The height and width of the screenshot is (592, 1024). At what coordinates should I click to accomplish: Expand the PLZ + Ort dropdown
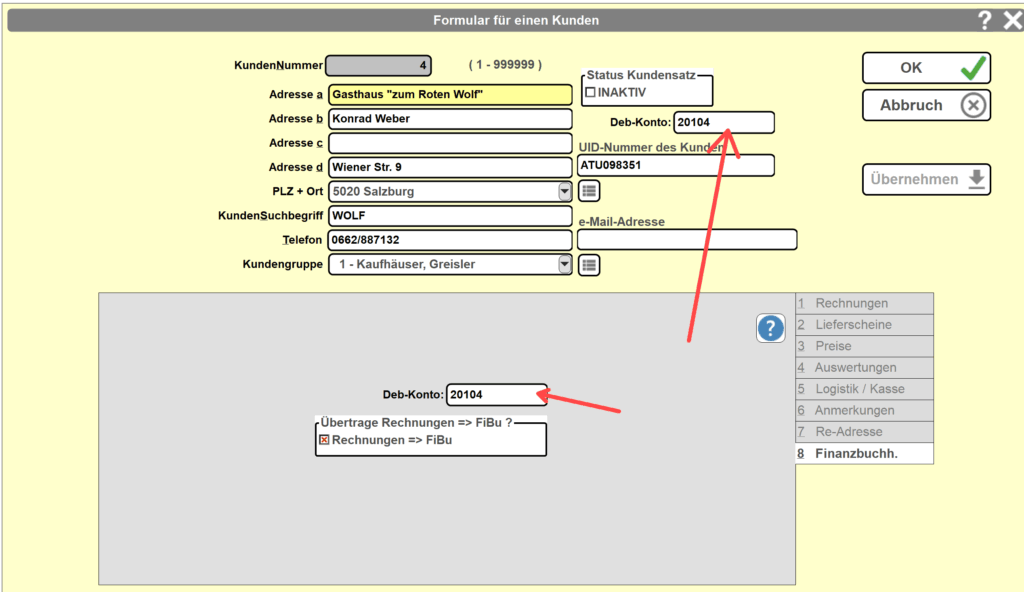click(564, 191)
